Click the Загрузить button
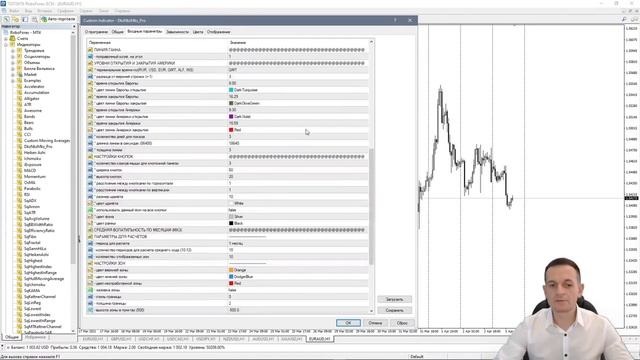Image resolution: width=640 pixels, height=360 pixels. click(394, 299)
